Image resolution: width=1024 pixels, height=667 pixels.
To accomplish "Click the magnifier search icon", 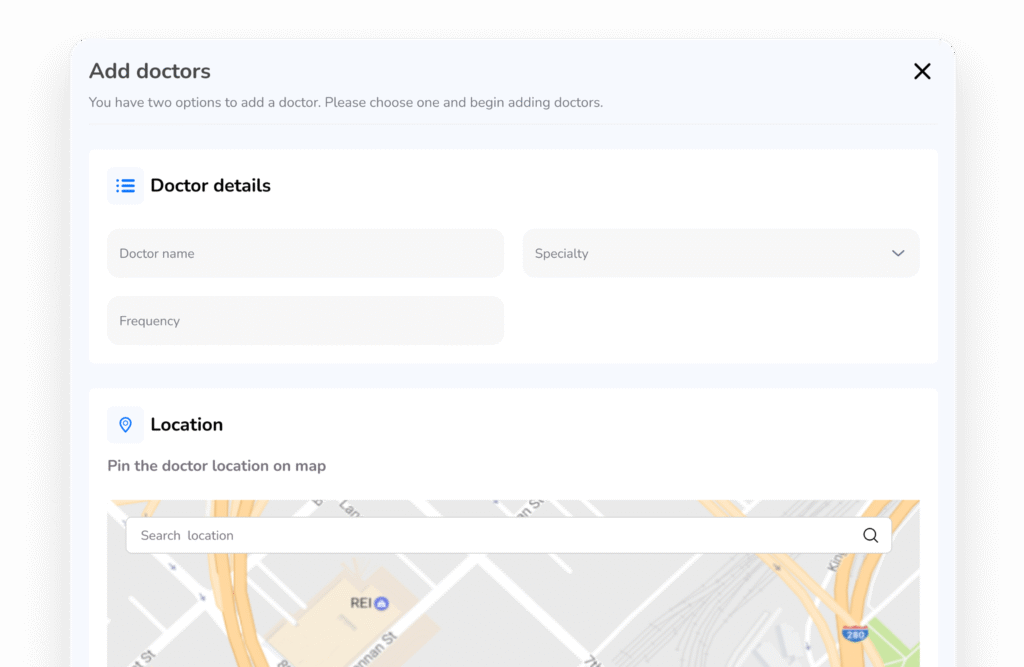I will click(x=870, y=536).
